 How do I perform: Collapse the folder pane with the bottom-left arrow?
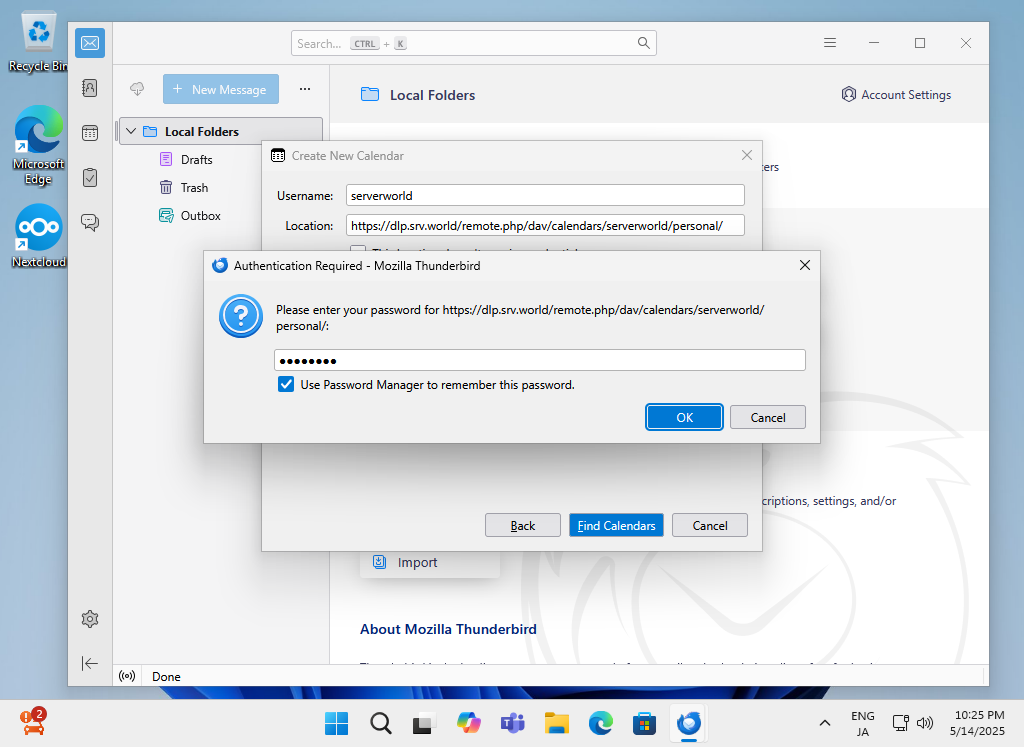point(89,663)
